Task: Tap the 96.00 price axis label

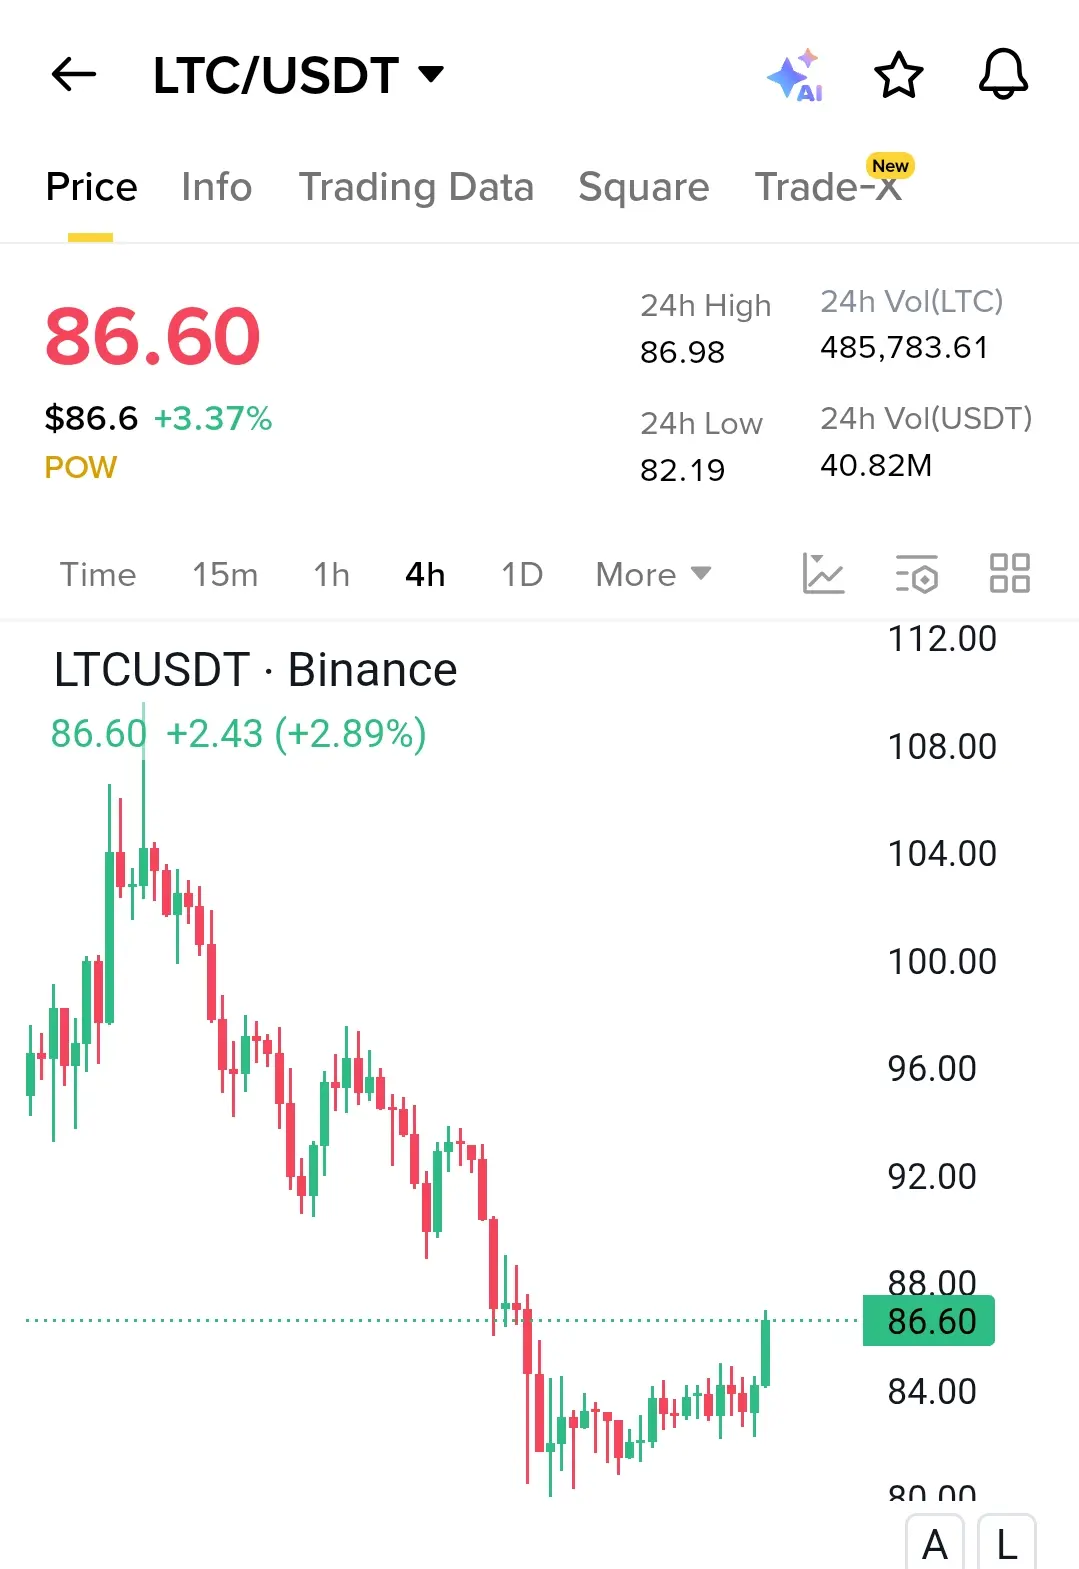Action: (x=932, y=1068)
